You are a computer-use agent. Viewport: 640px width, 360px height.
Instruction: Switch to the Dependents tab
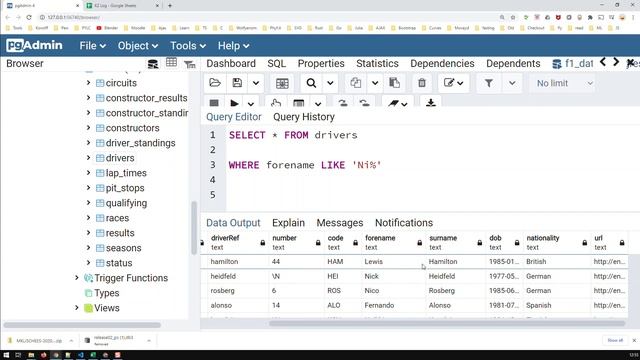(513, 64)
